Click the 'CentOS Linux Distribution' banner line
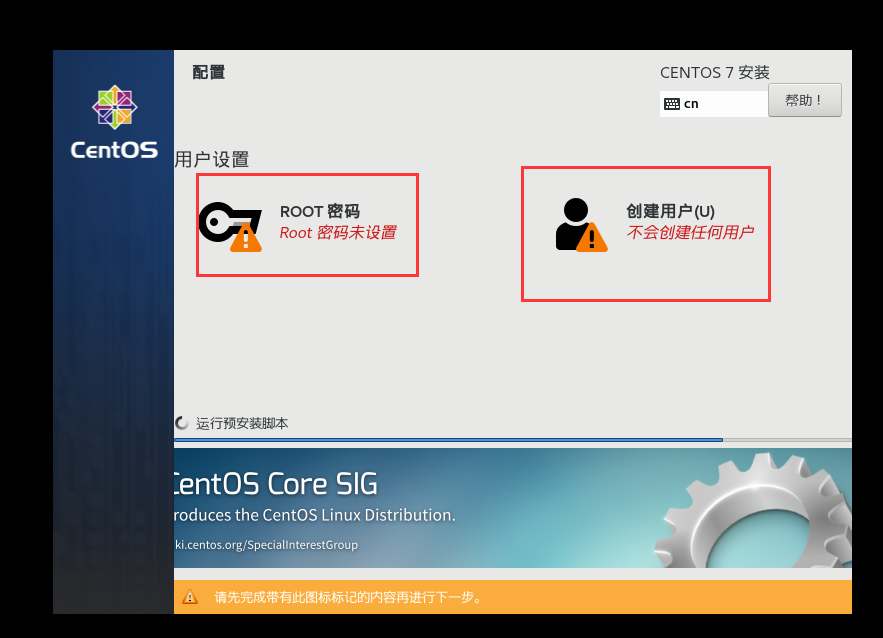 (315, 515)
